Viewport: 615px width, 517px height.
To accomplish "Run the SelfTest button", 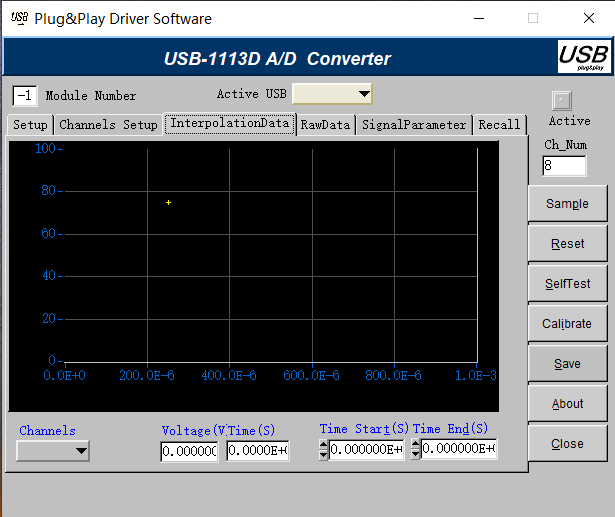I will pos(568,284).
